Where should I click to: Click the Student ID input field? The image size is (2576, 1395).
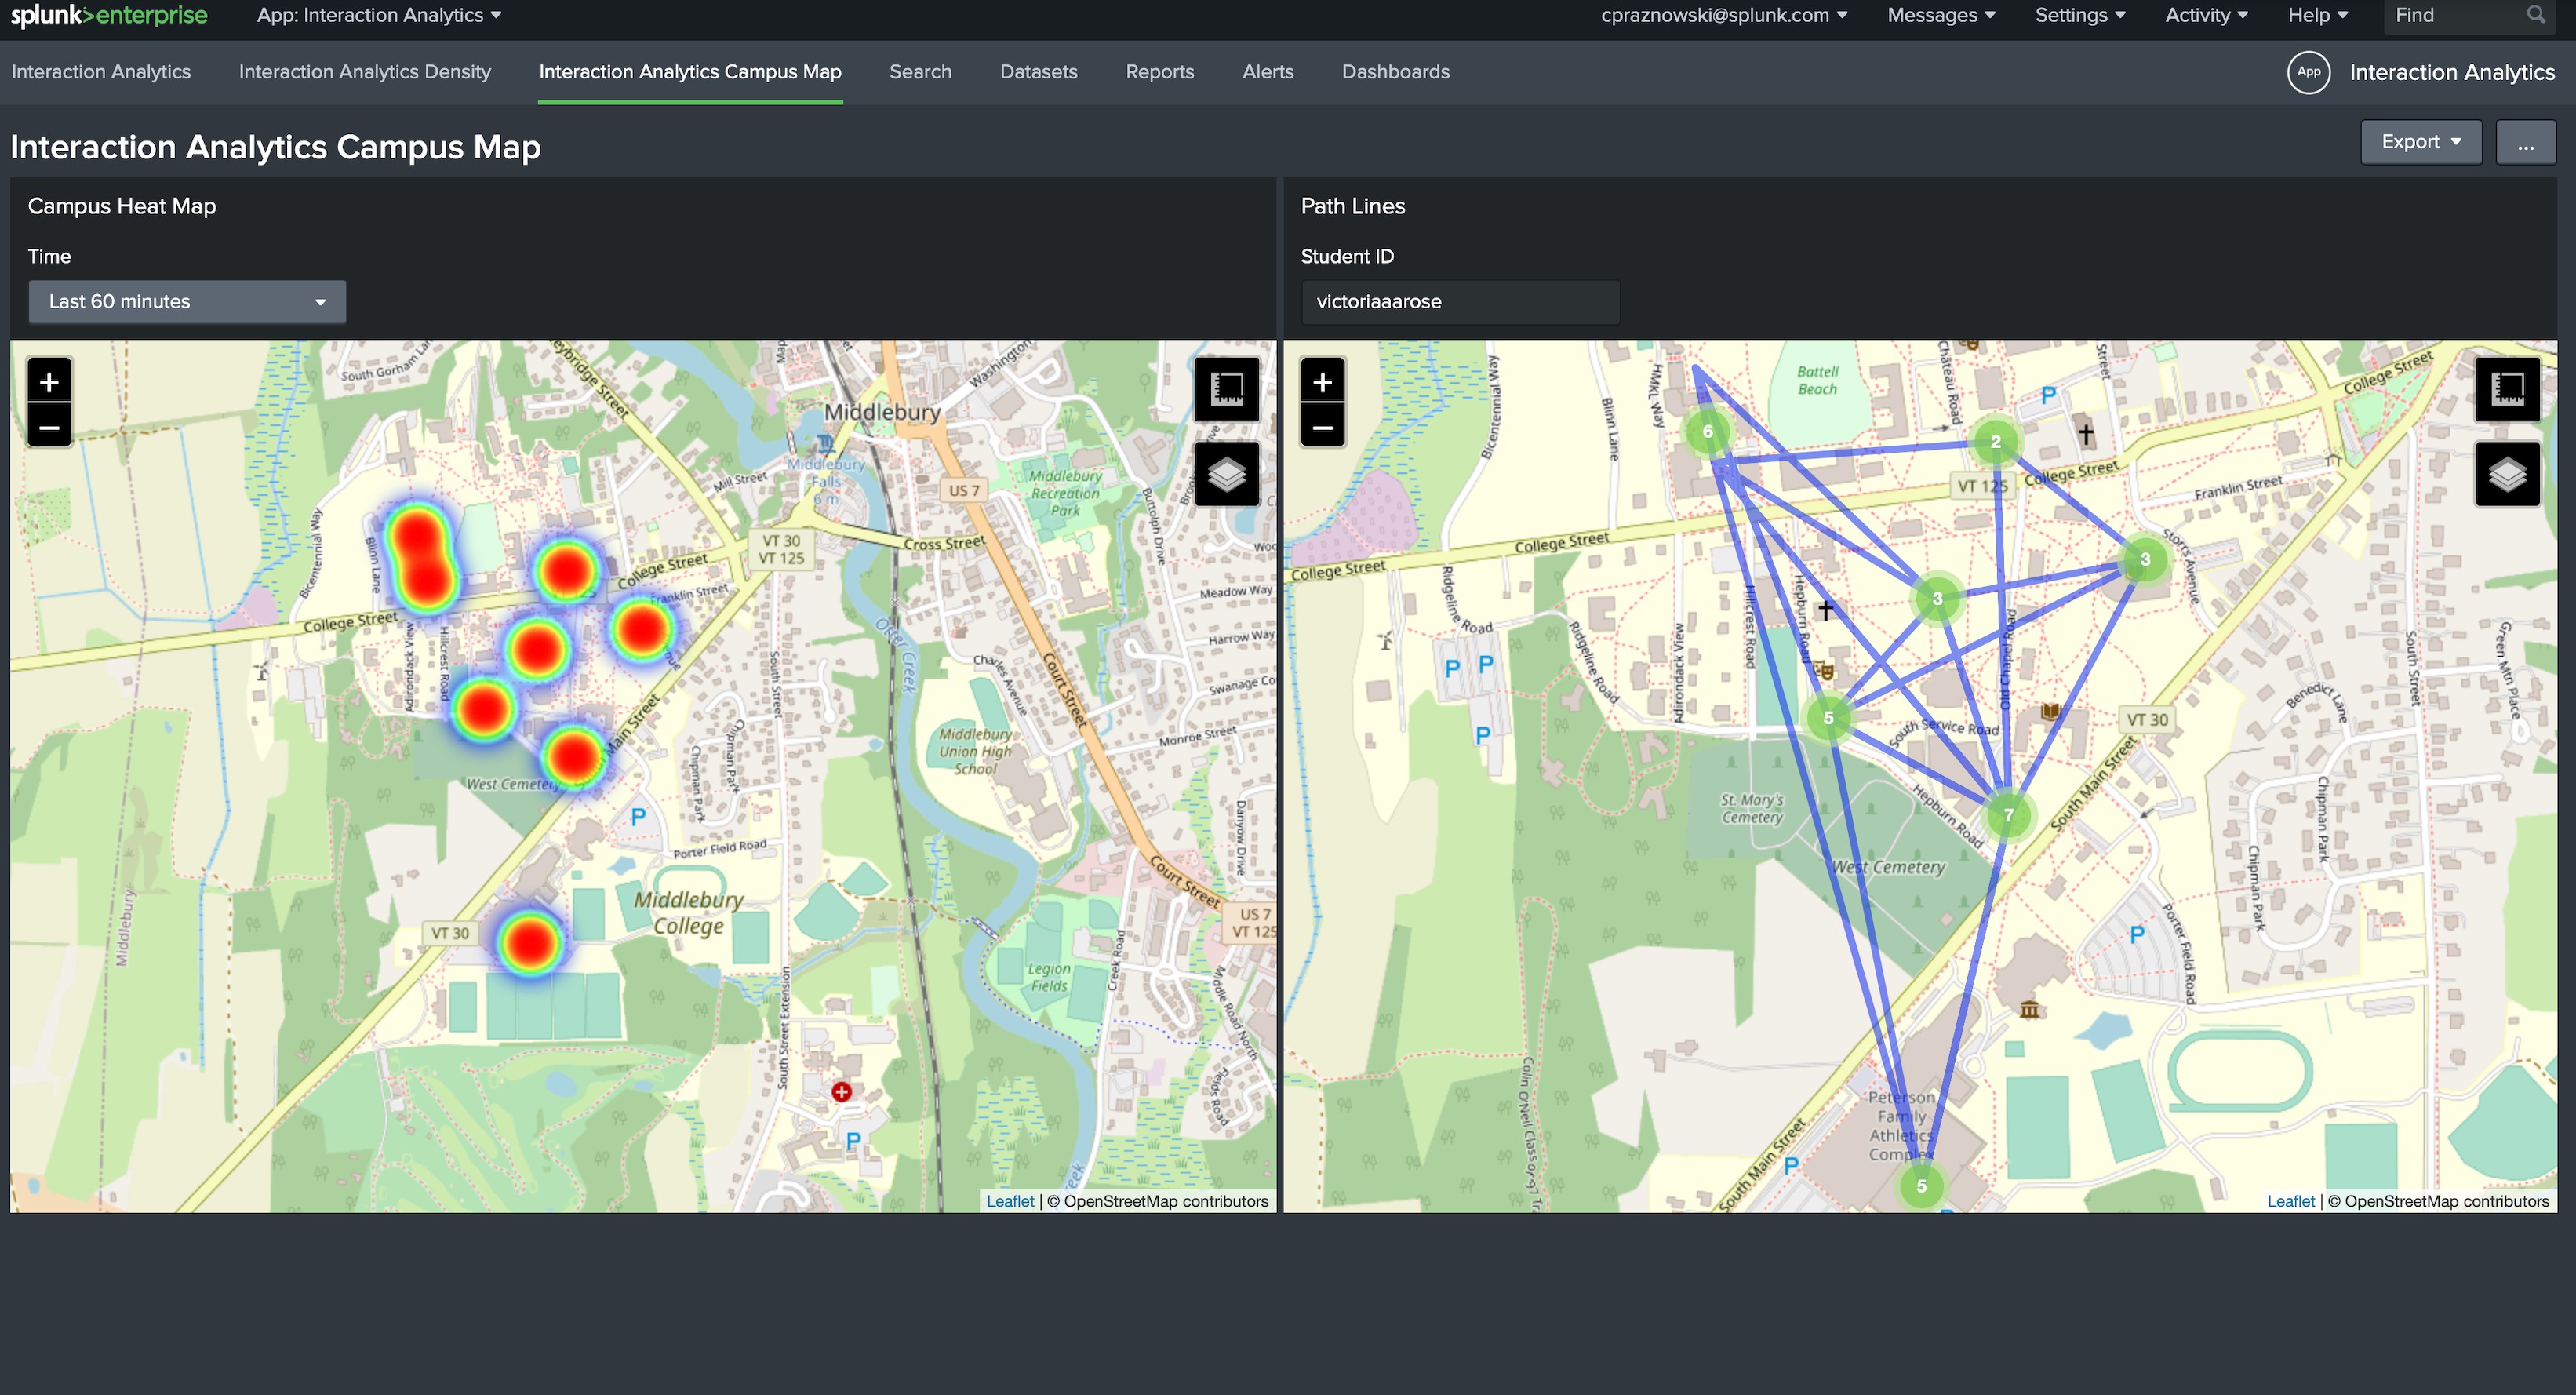pyautogui.click(x=1459, y=301)
